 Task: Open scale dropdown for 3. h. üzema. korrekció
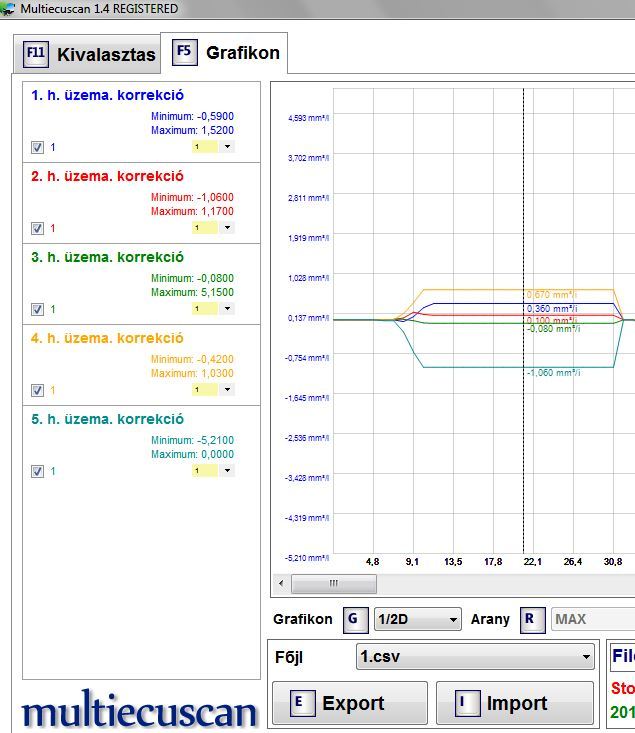[x=227, y=309]
